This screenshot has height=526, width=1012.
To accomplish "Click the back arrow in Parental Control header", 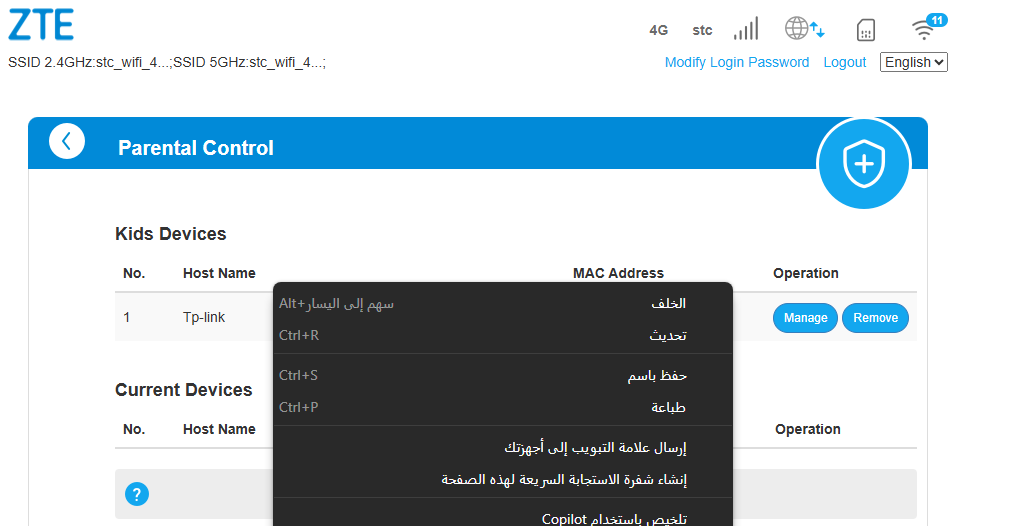I will [x=67, y=142].
